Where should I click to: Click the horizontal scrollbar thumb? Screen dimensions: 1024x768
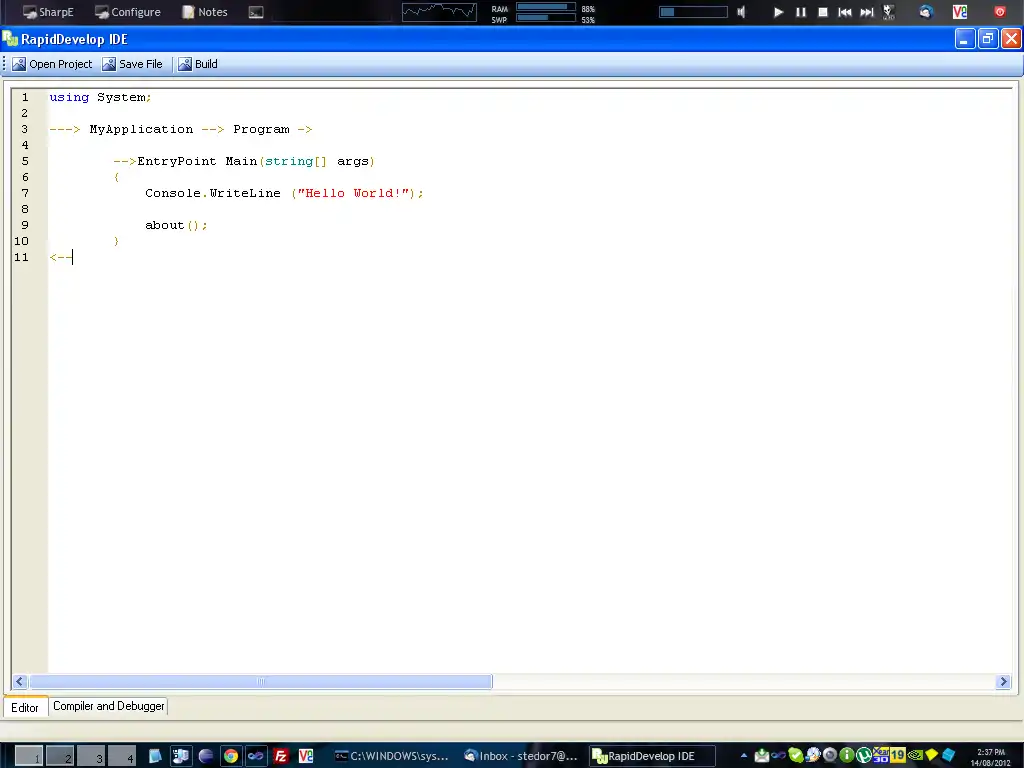click(x=261, y=682)
